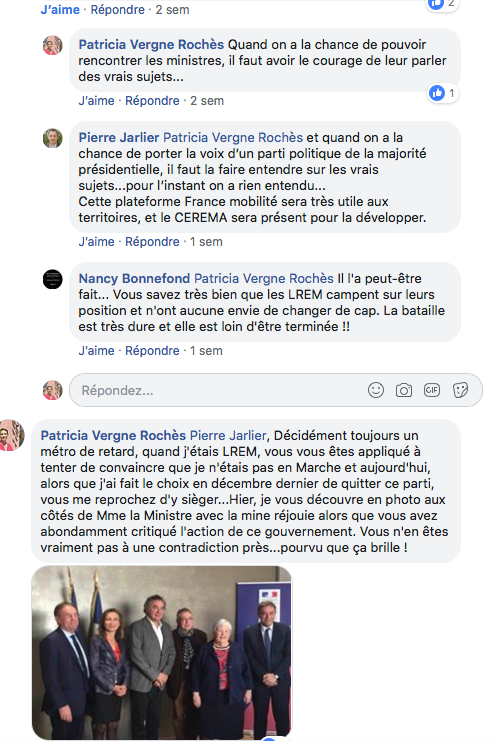Like Pierre Jarlier's comment with J'aime
495x741 pixels.
[96, 242]
